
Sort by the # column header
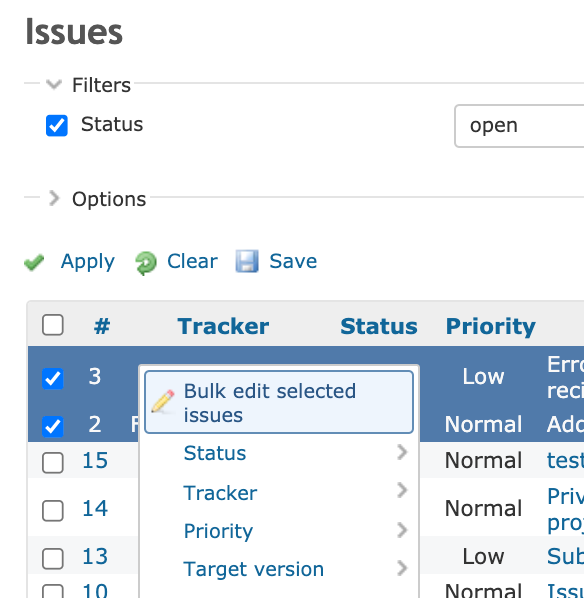pyautogui.click(x=102, y=326)
